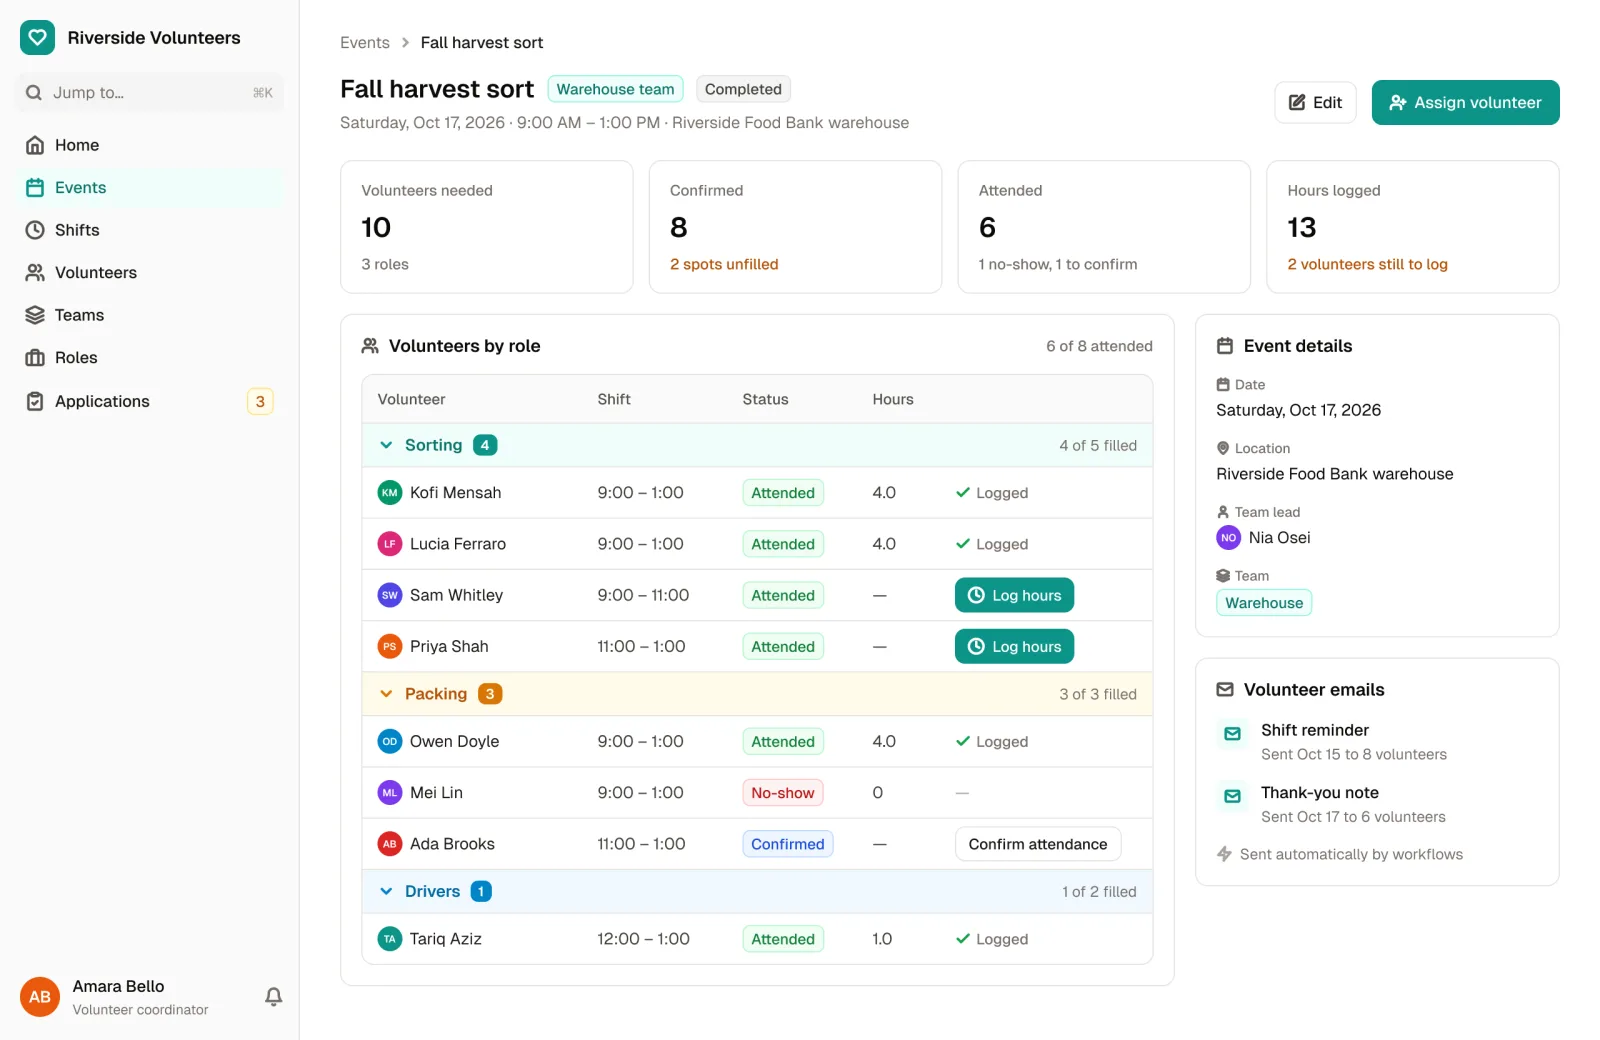Open Events in the sidebar

150,188
